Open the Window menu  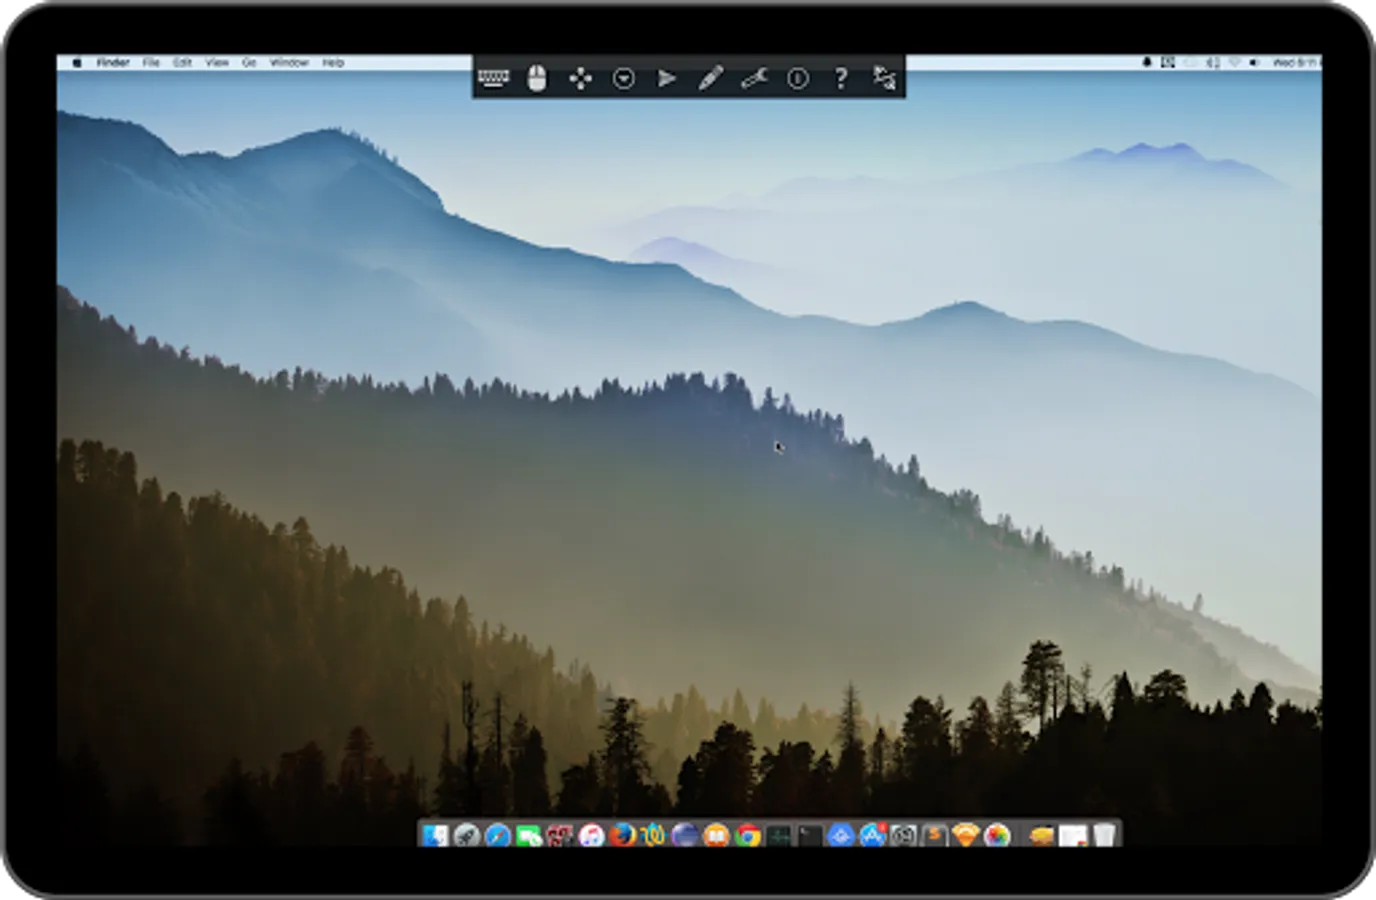[289, 62]
